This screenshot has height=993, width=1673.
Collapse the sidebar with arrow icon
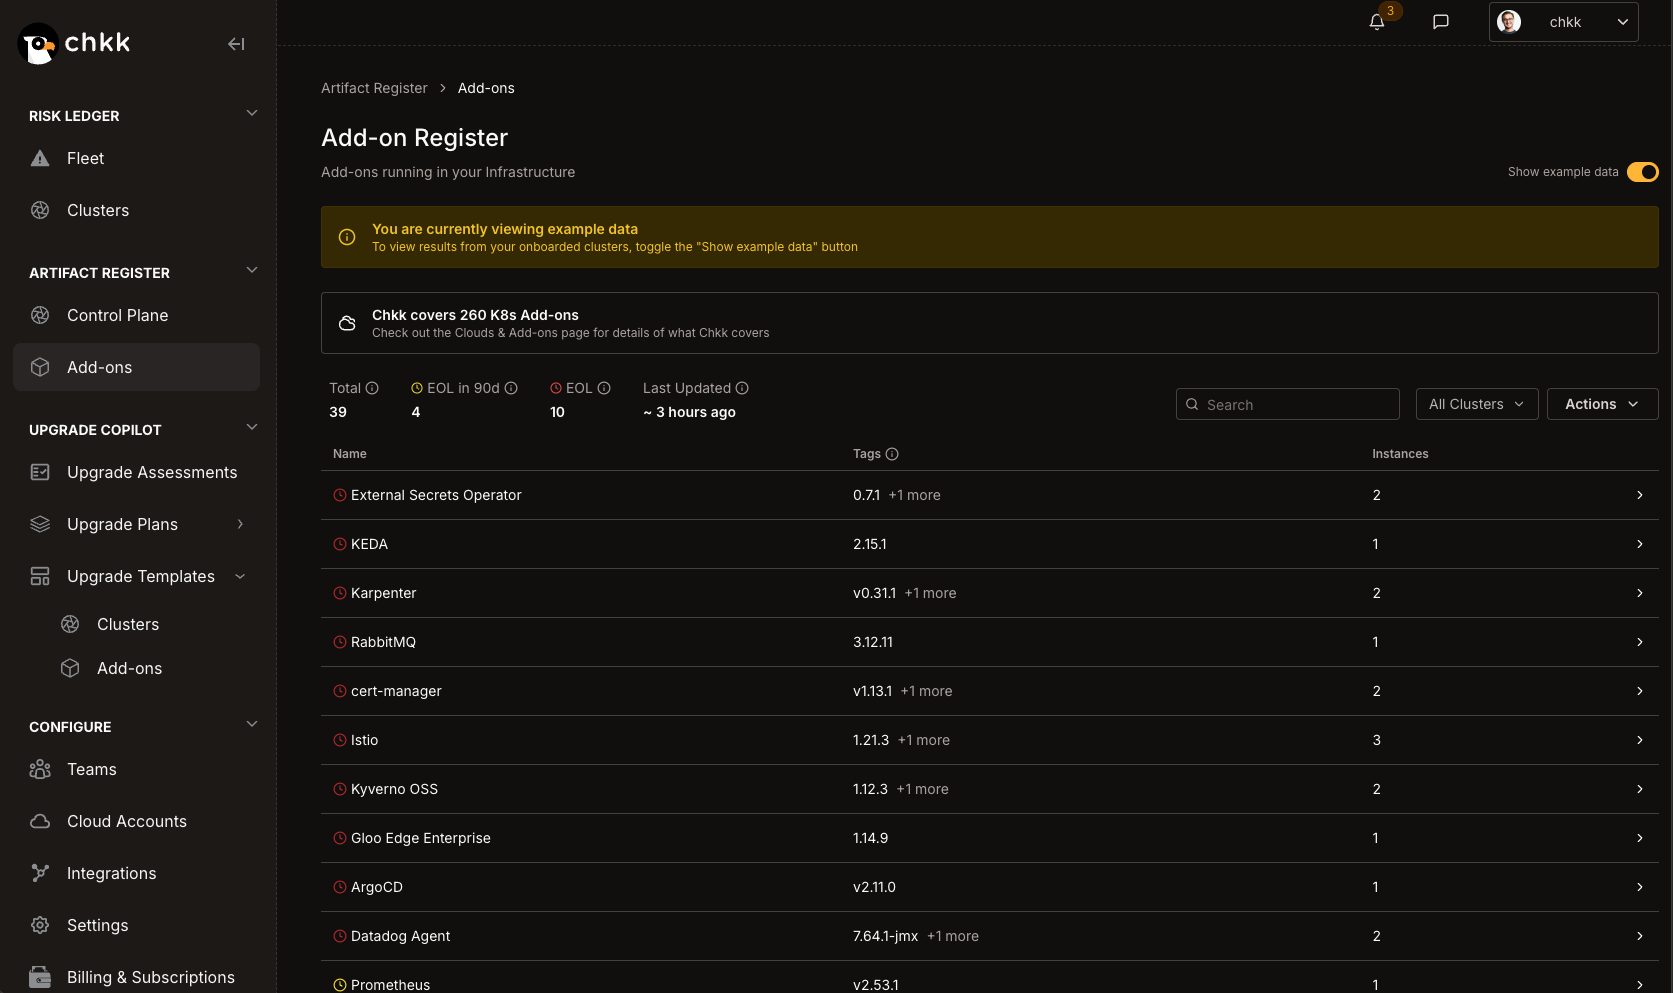(236, 44)
